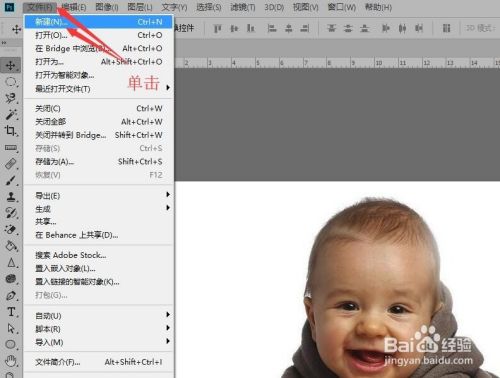Choose 共享... menu entry

pos(99,222)
